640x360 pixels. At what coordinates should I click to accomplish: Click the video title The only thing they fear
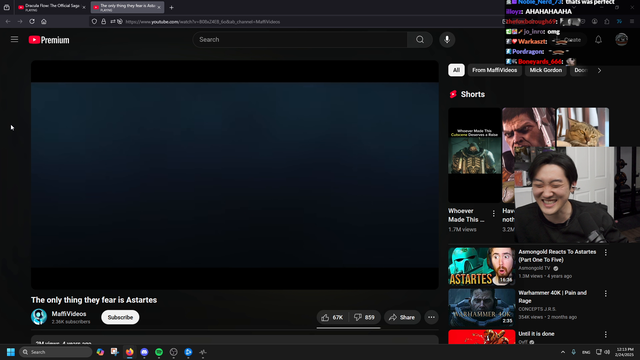coord(94,300)
